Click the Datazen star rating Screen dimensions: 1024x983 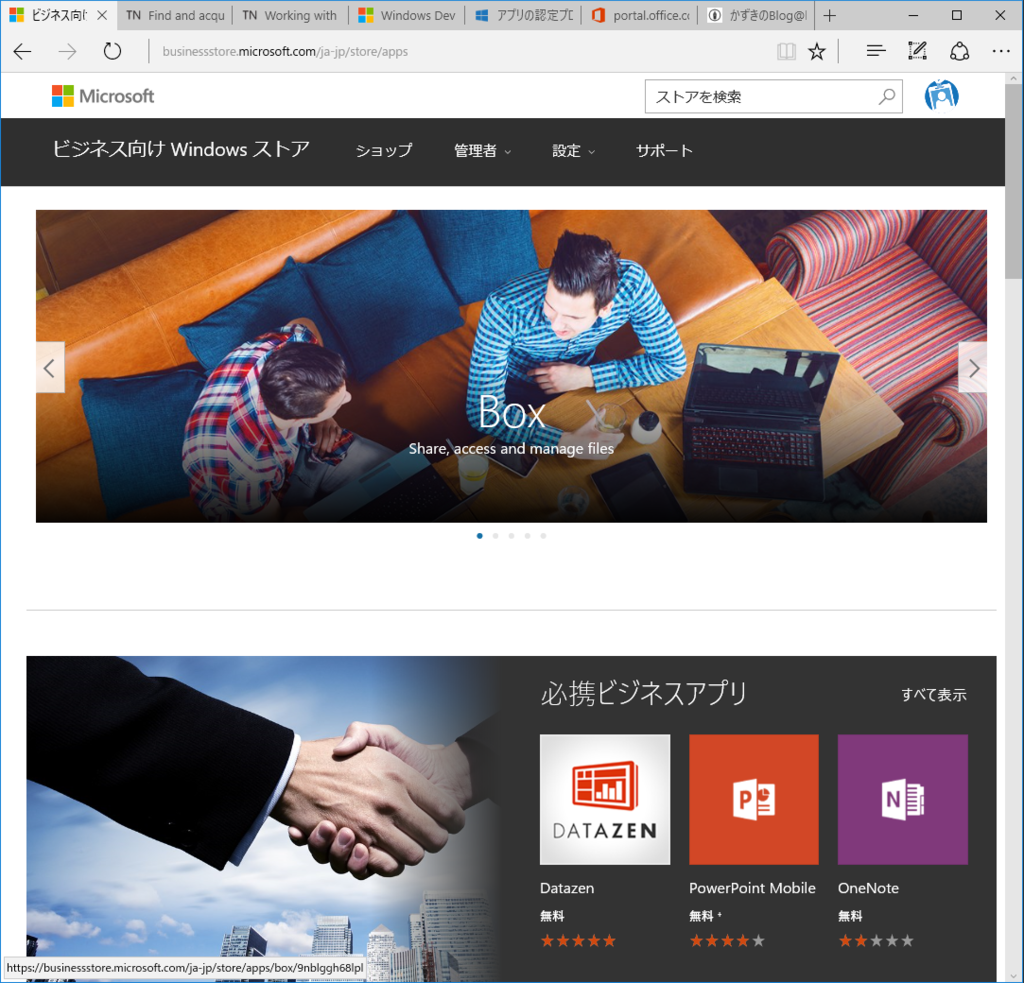[578, 941]
